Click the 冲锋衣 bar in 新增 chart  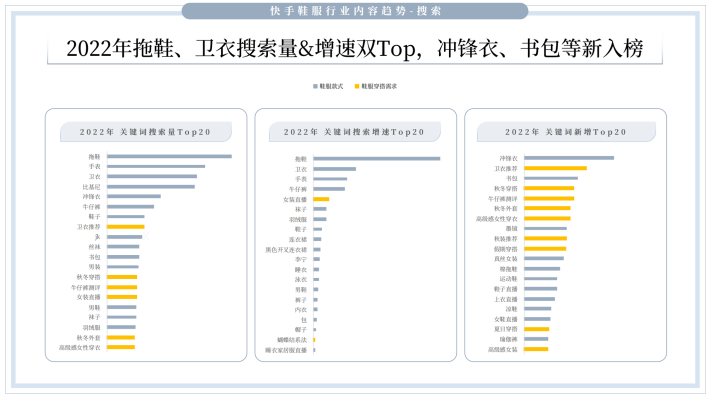569,158
